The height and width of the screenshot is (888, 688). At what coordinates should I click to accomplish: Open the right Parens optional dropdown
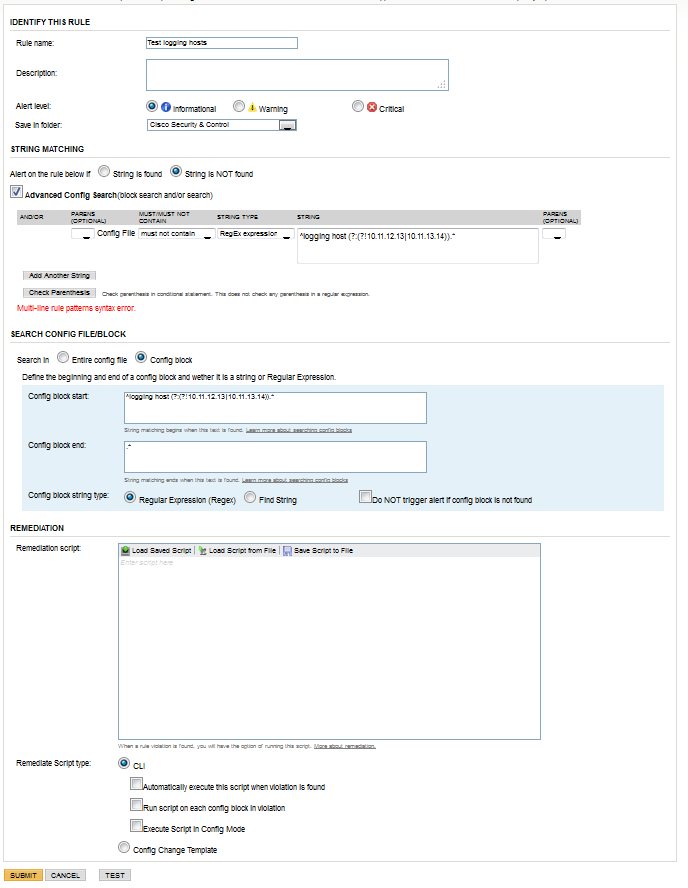[554, 234]
